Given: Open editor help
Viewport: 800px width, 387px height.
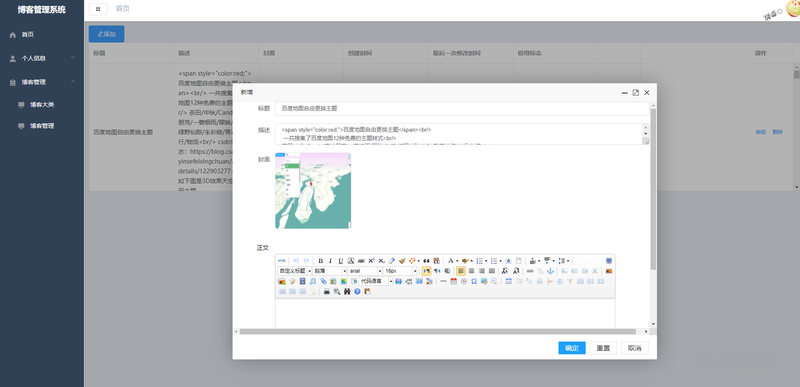Looking at the screenshot, I should pyautogui.click(x=357, y=291).
